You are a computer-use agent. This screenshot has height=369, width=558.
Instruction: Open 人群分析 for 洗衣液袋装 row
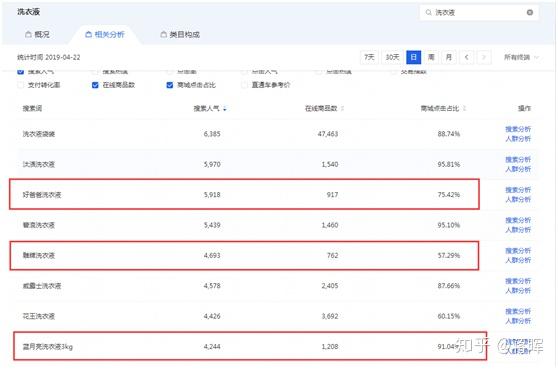(x=518, y=138)
